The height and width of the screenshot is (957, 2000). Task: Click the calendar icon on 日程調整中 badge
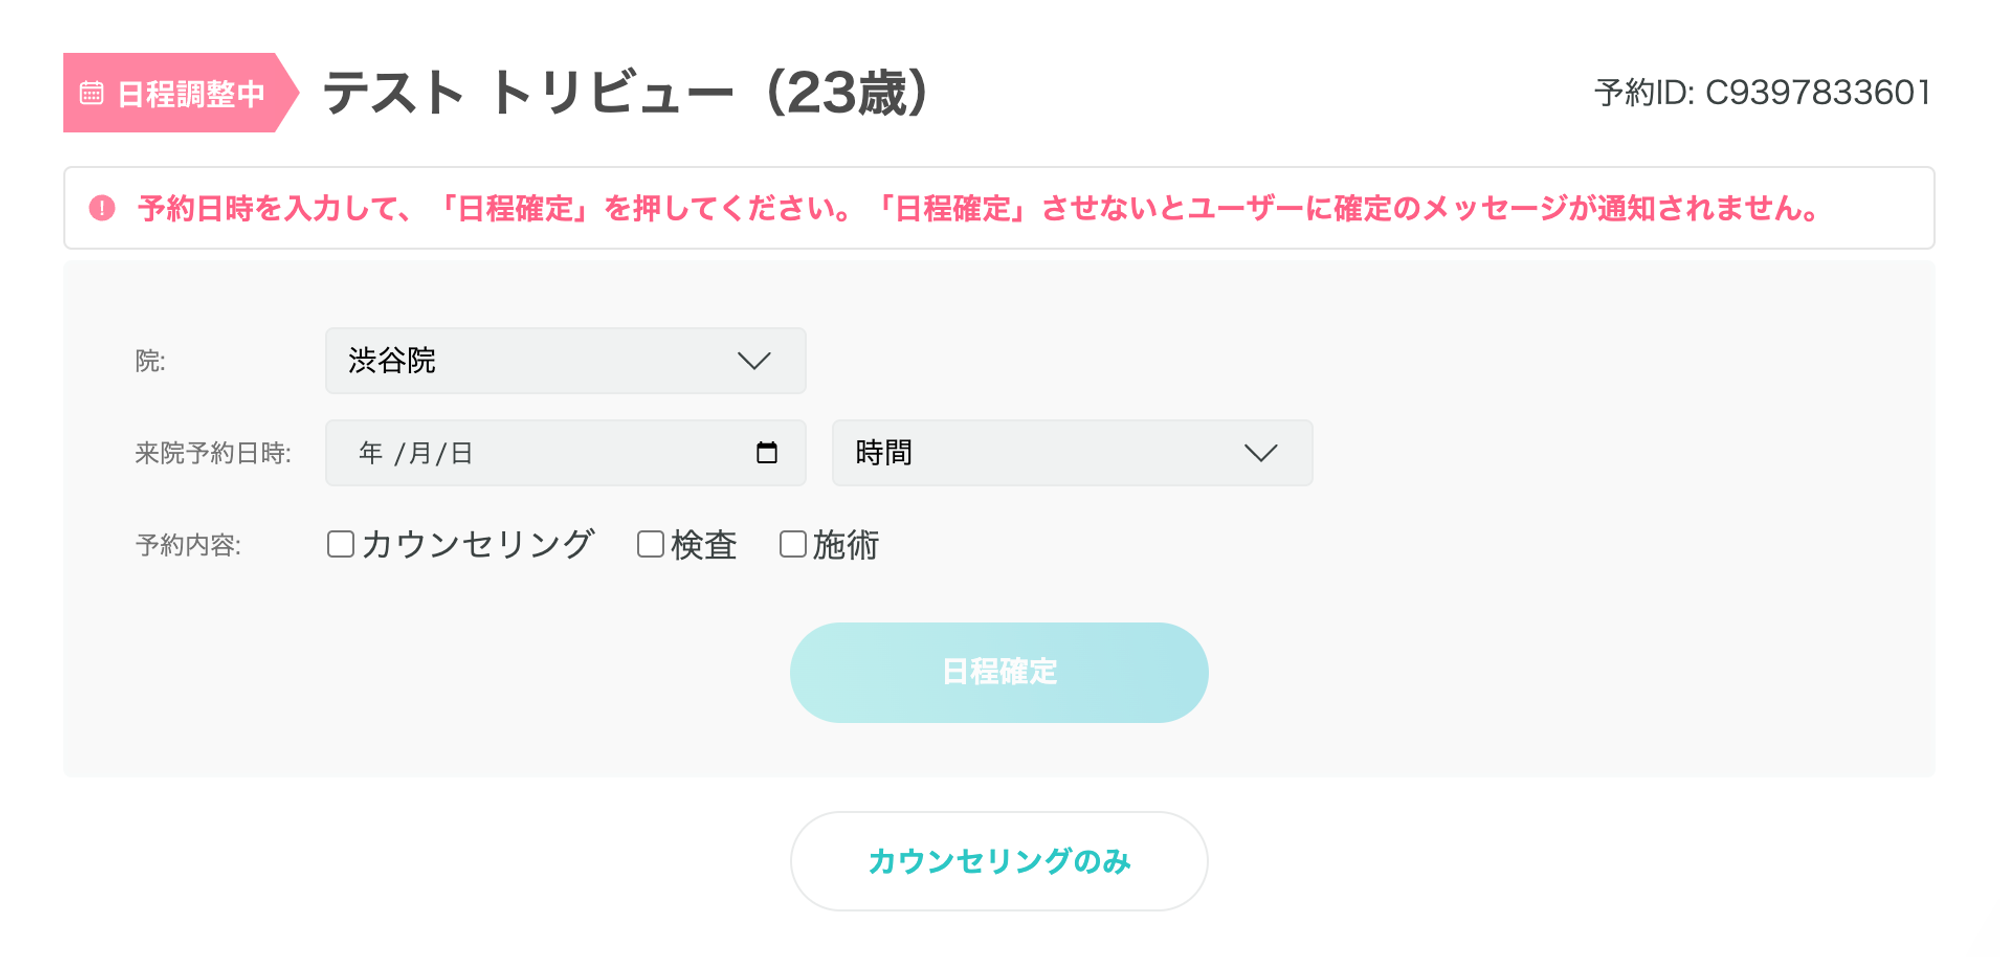coord(92,94)
